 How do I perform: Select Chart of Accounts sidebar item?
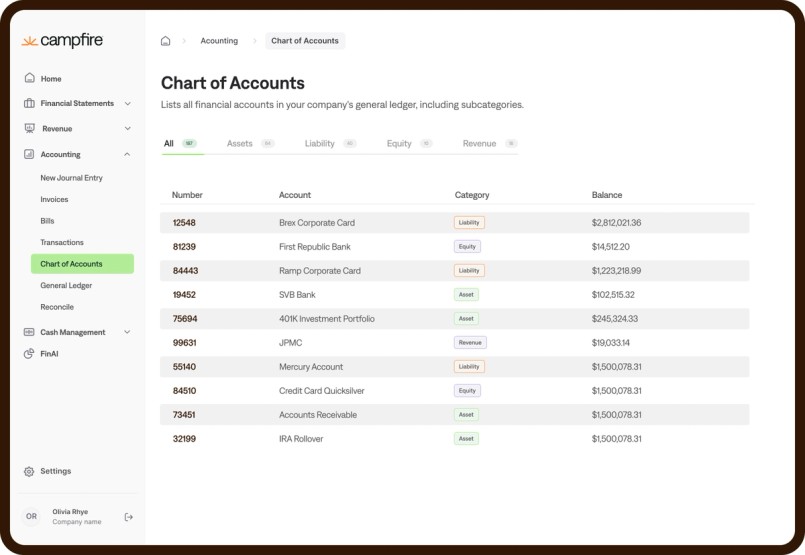point(82,264)
